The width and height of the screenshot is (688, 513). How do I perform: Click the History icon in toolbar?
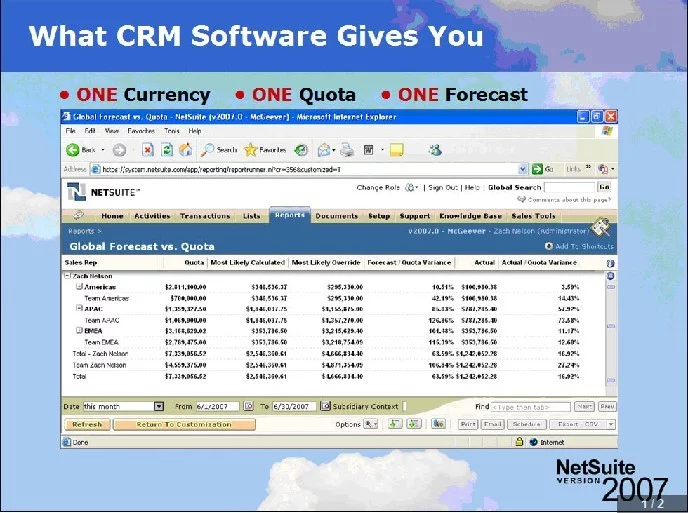[x=301, y=150]
